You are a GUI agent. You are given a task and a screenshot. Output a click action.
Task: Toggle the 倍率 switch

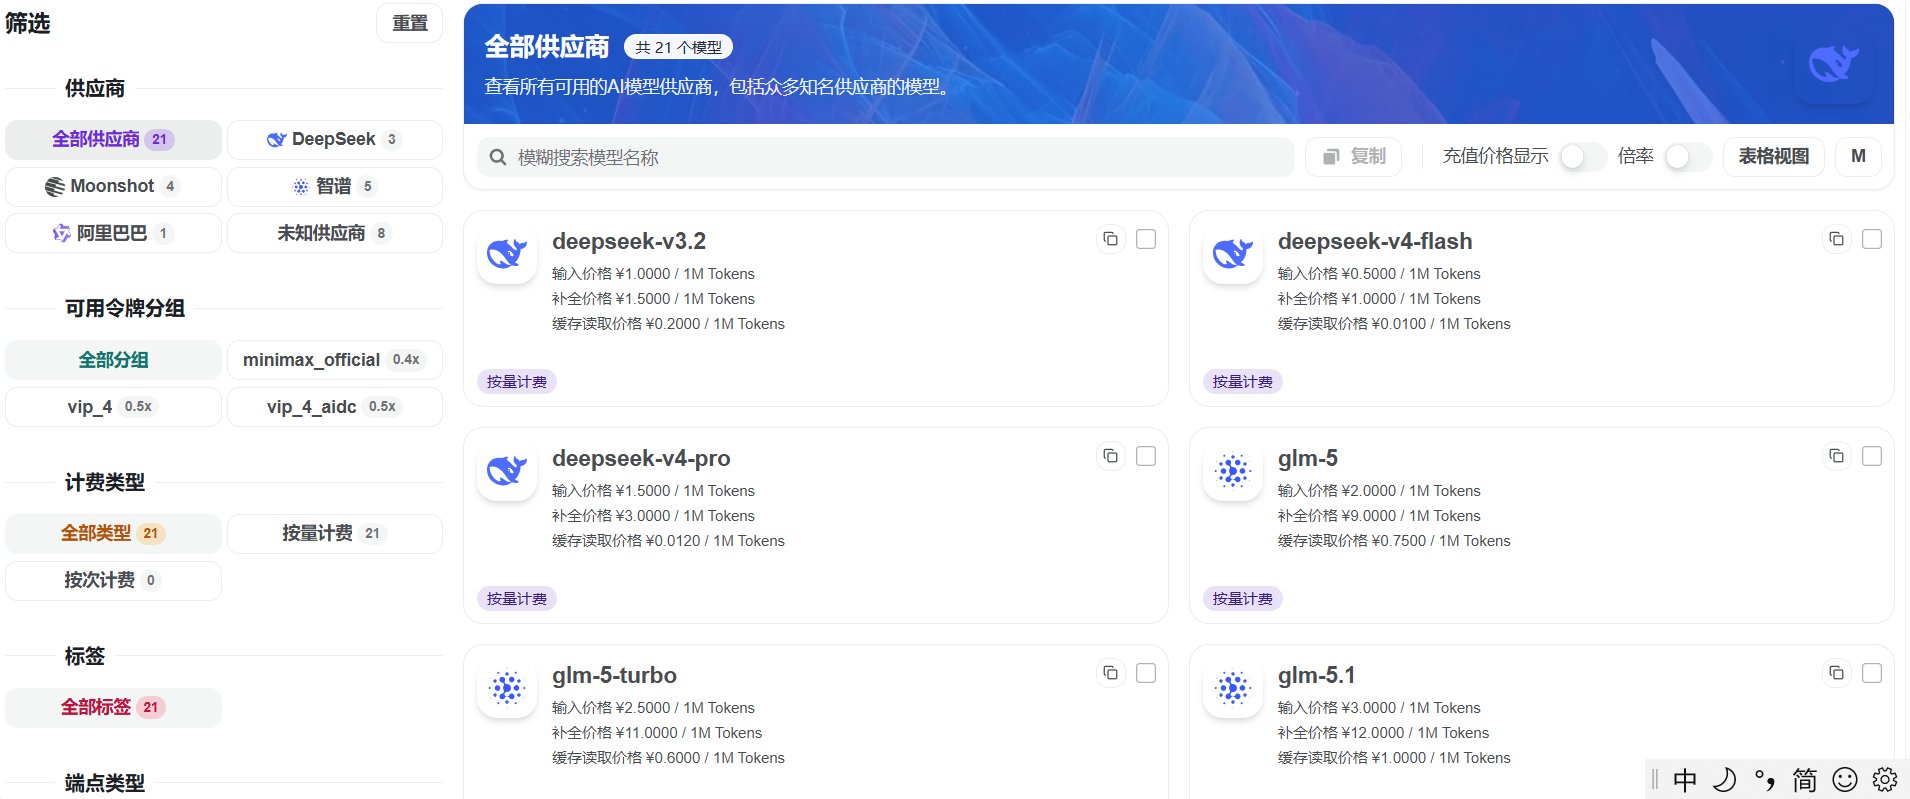coord(1687,157)
